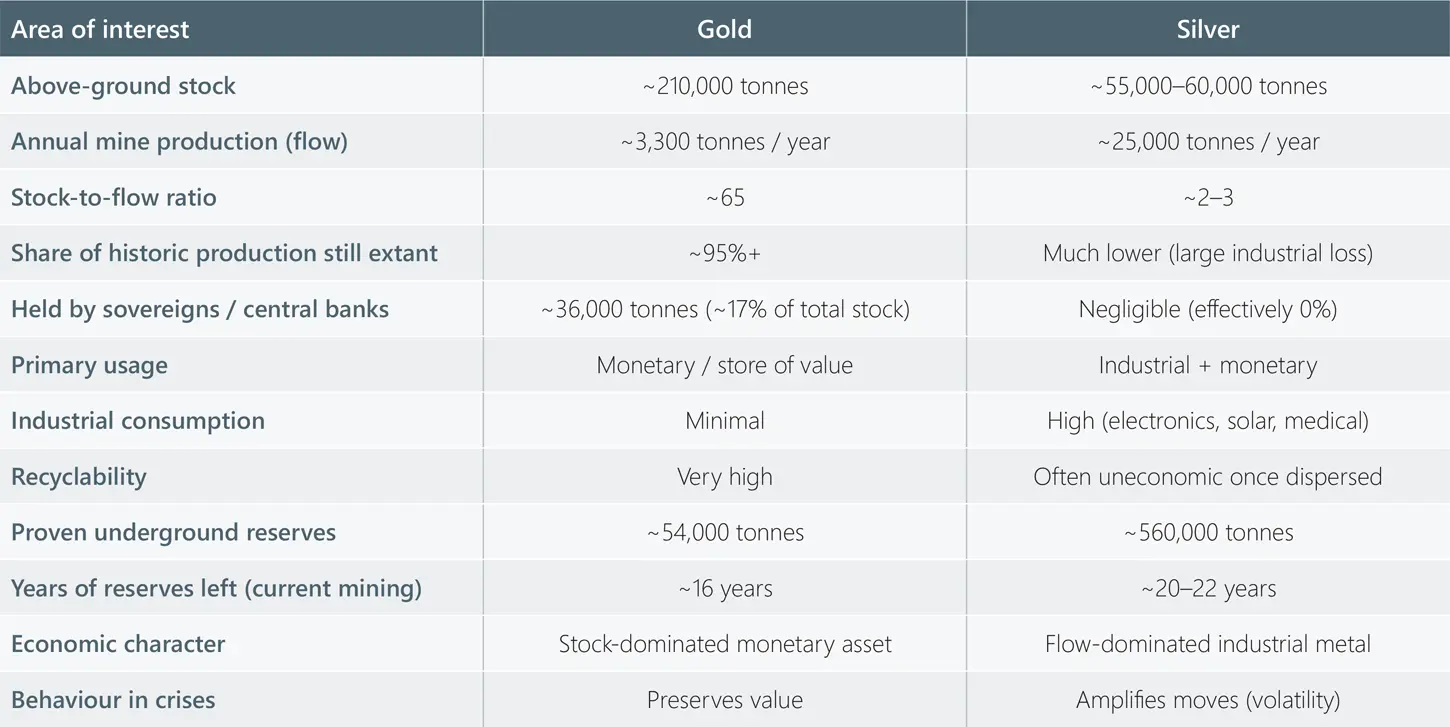Select 'High (electronics, solar, medical)' cell
This screenshot has height=727, width=1450.
[x=1208, y=421]
